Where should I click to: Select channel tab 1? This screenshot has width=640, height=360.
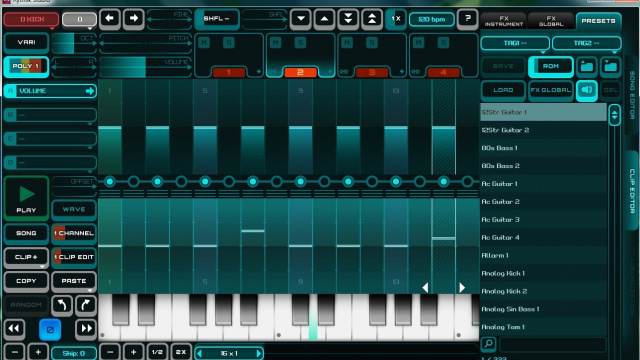tap(229, 72)
